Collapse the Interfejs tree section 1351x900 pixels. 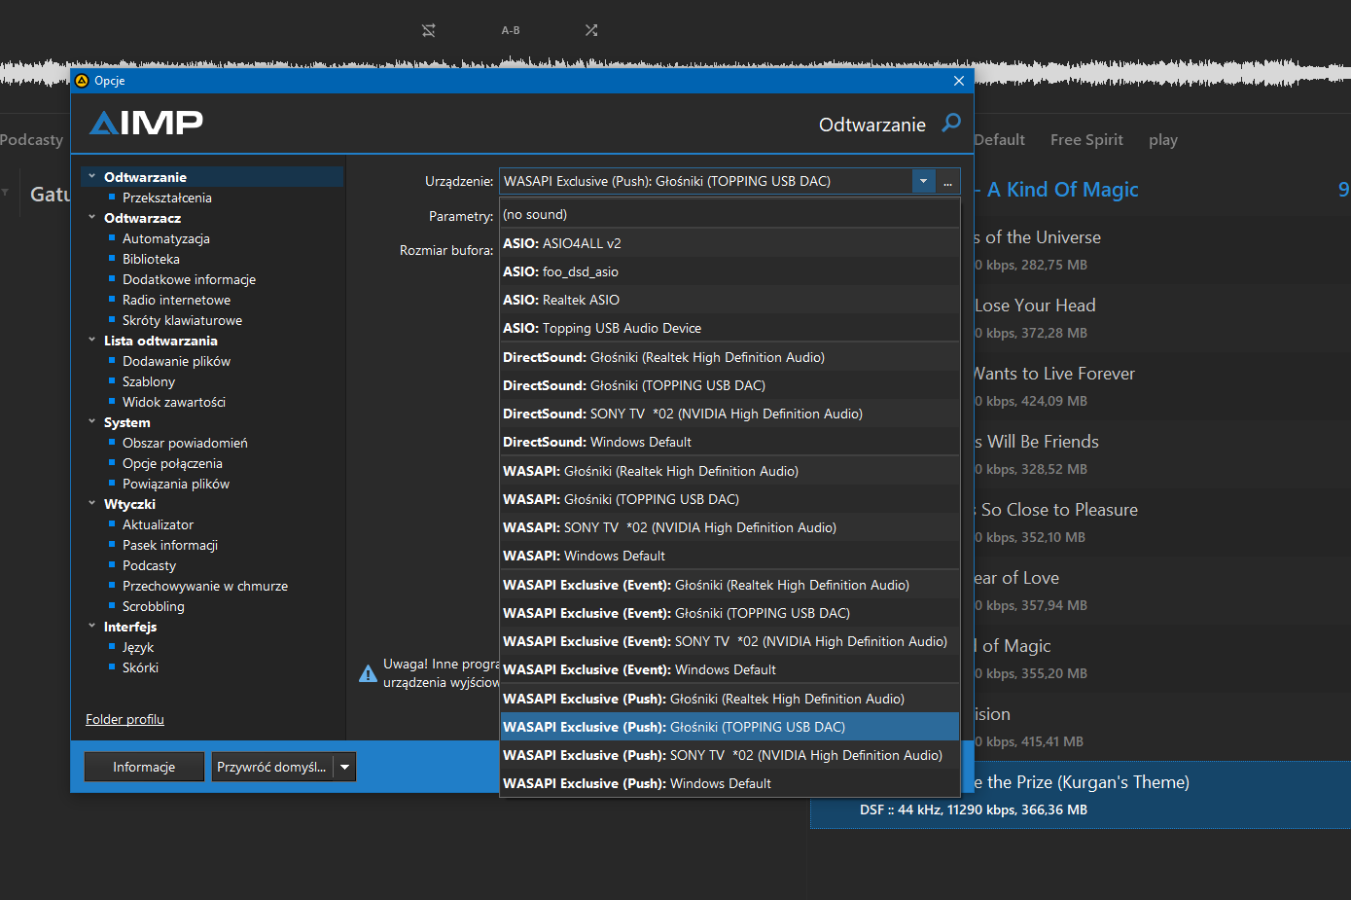click(x=92, y=627)
